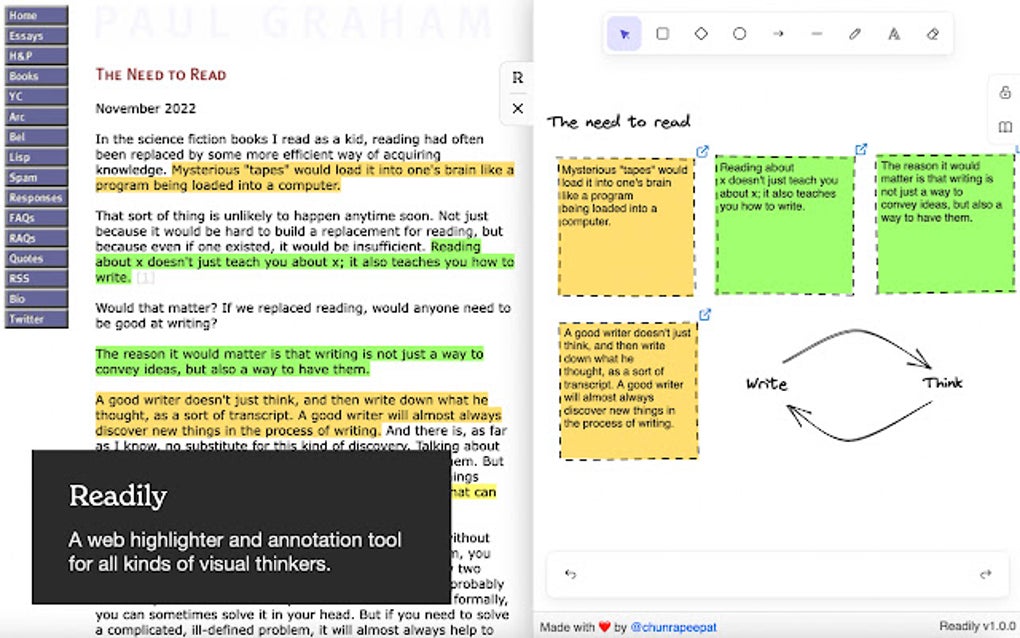Redo the last canvas action
Image resolution: width=1020 pixels, height=638 pixels.
(986, 574)
